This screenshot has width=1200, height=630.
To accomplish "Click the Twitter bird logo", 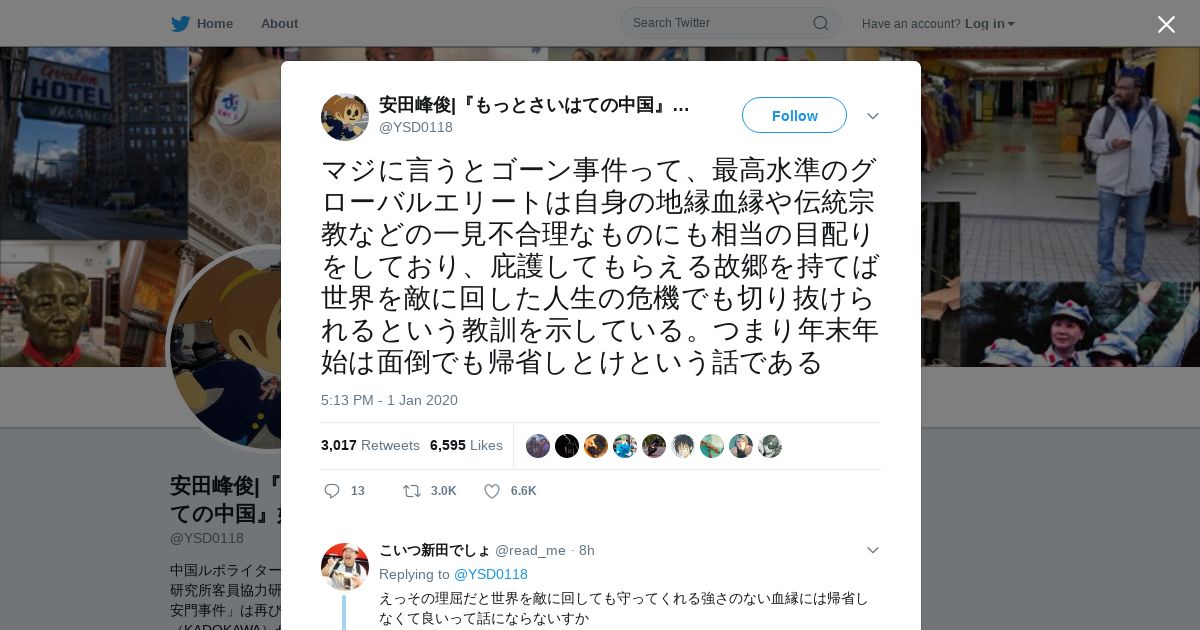I will [180, 23].
